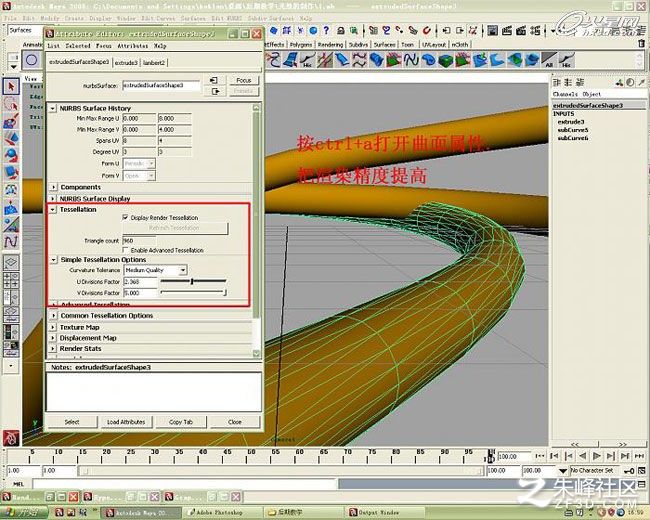This screenshot has height=520, width=650.
Task: Click the go to input connection icon
Action: click(214, 80)
